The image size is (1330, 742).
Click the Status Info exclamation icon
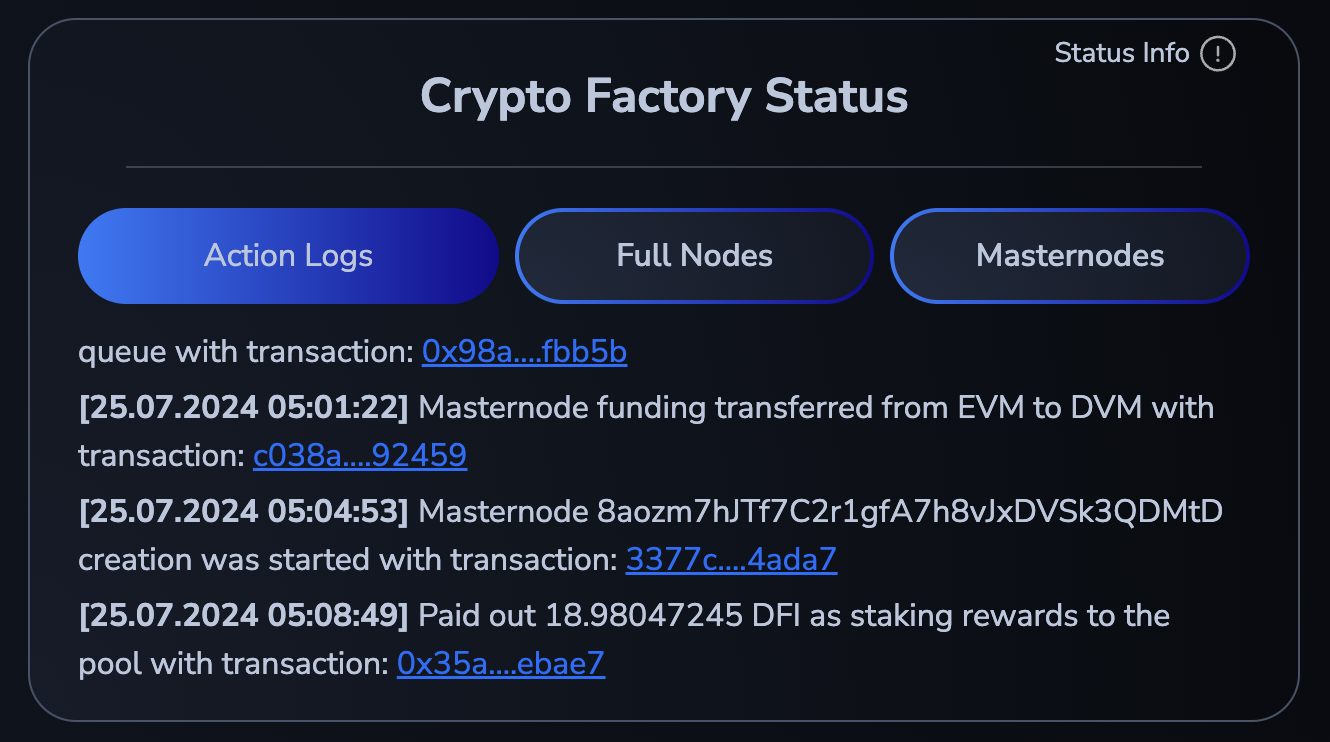(x=1218, y=53)
